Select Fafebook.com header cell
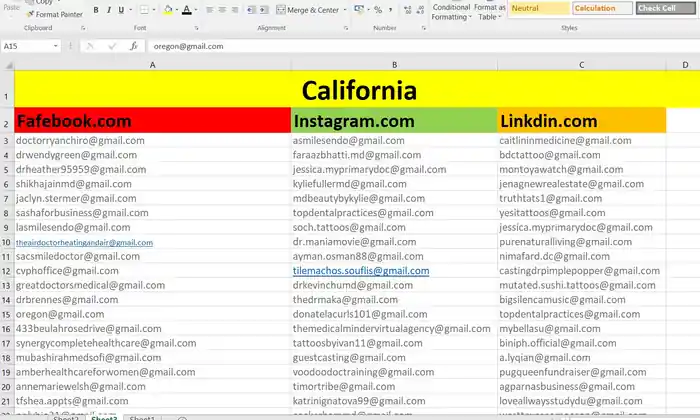This screenshot has height=420, width=700. (x=153, y=121)
